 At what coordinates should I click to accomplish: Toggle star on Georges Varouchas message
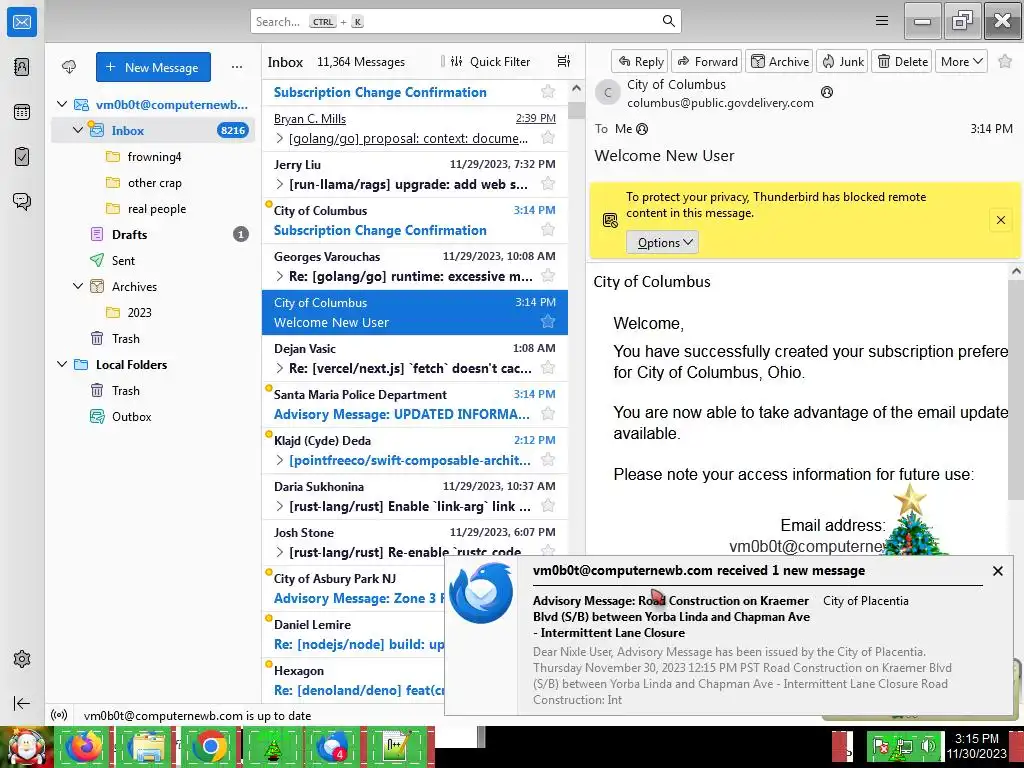[x=548, y=276]
